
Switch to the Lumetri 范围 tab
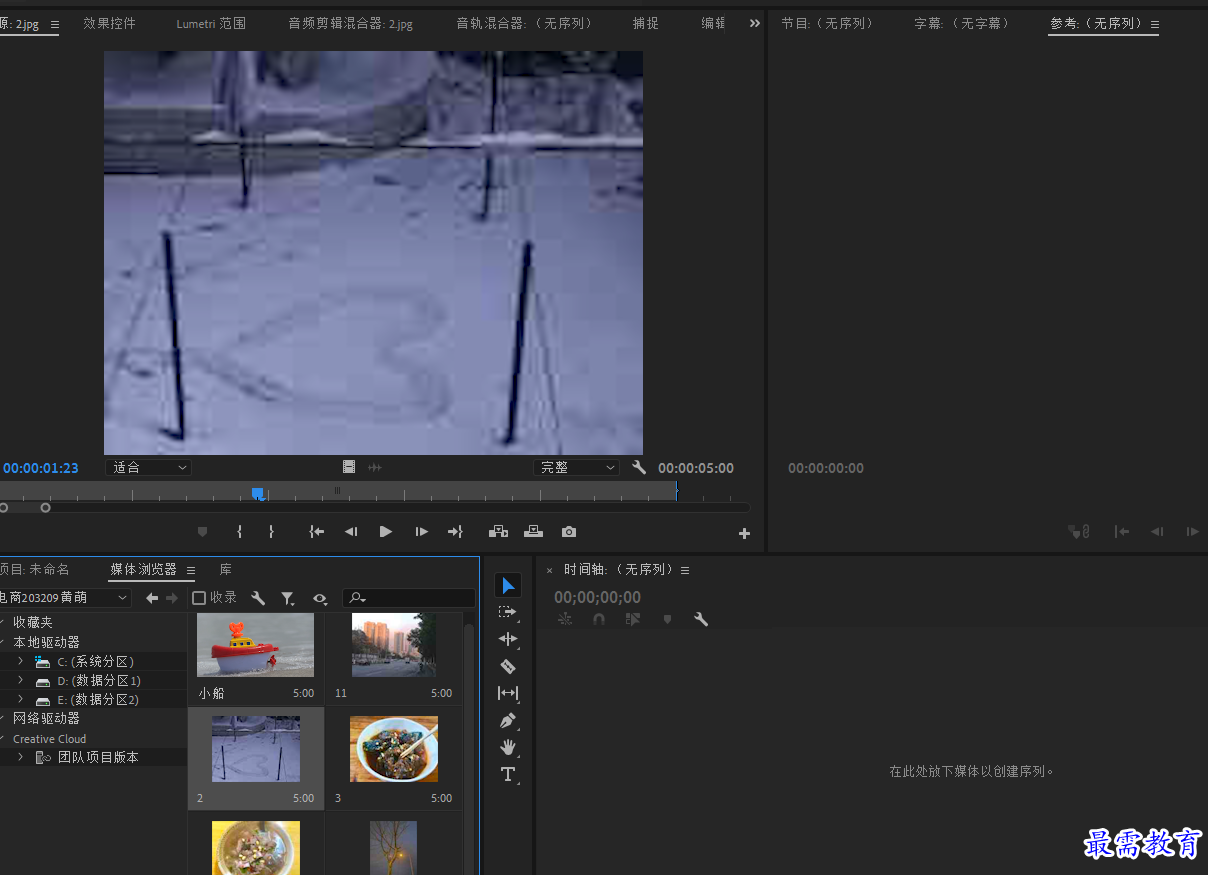[211, 23]
